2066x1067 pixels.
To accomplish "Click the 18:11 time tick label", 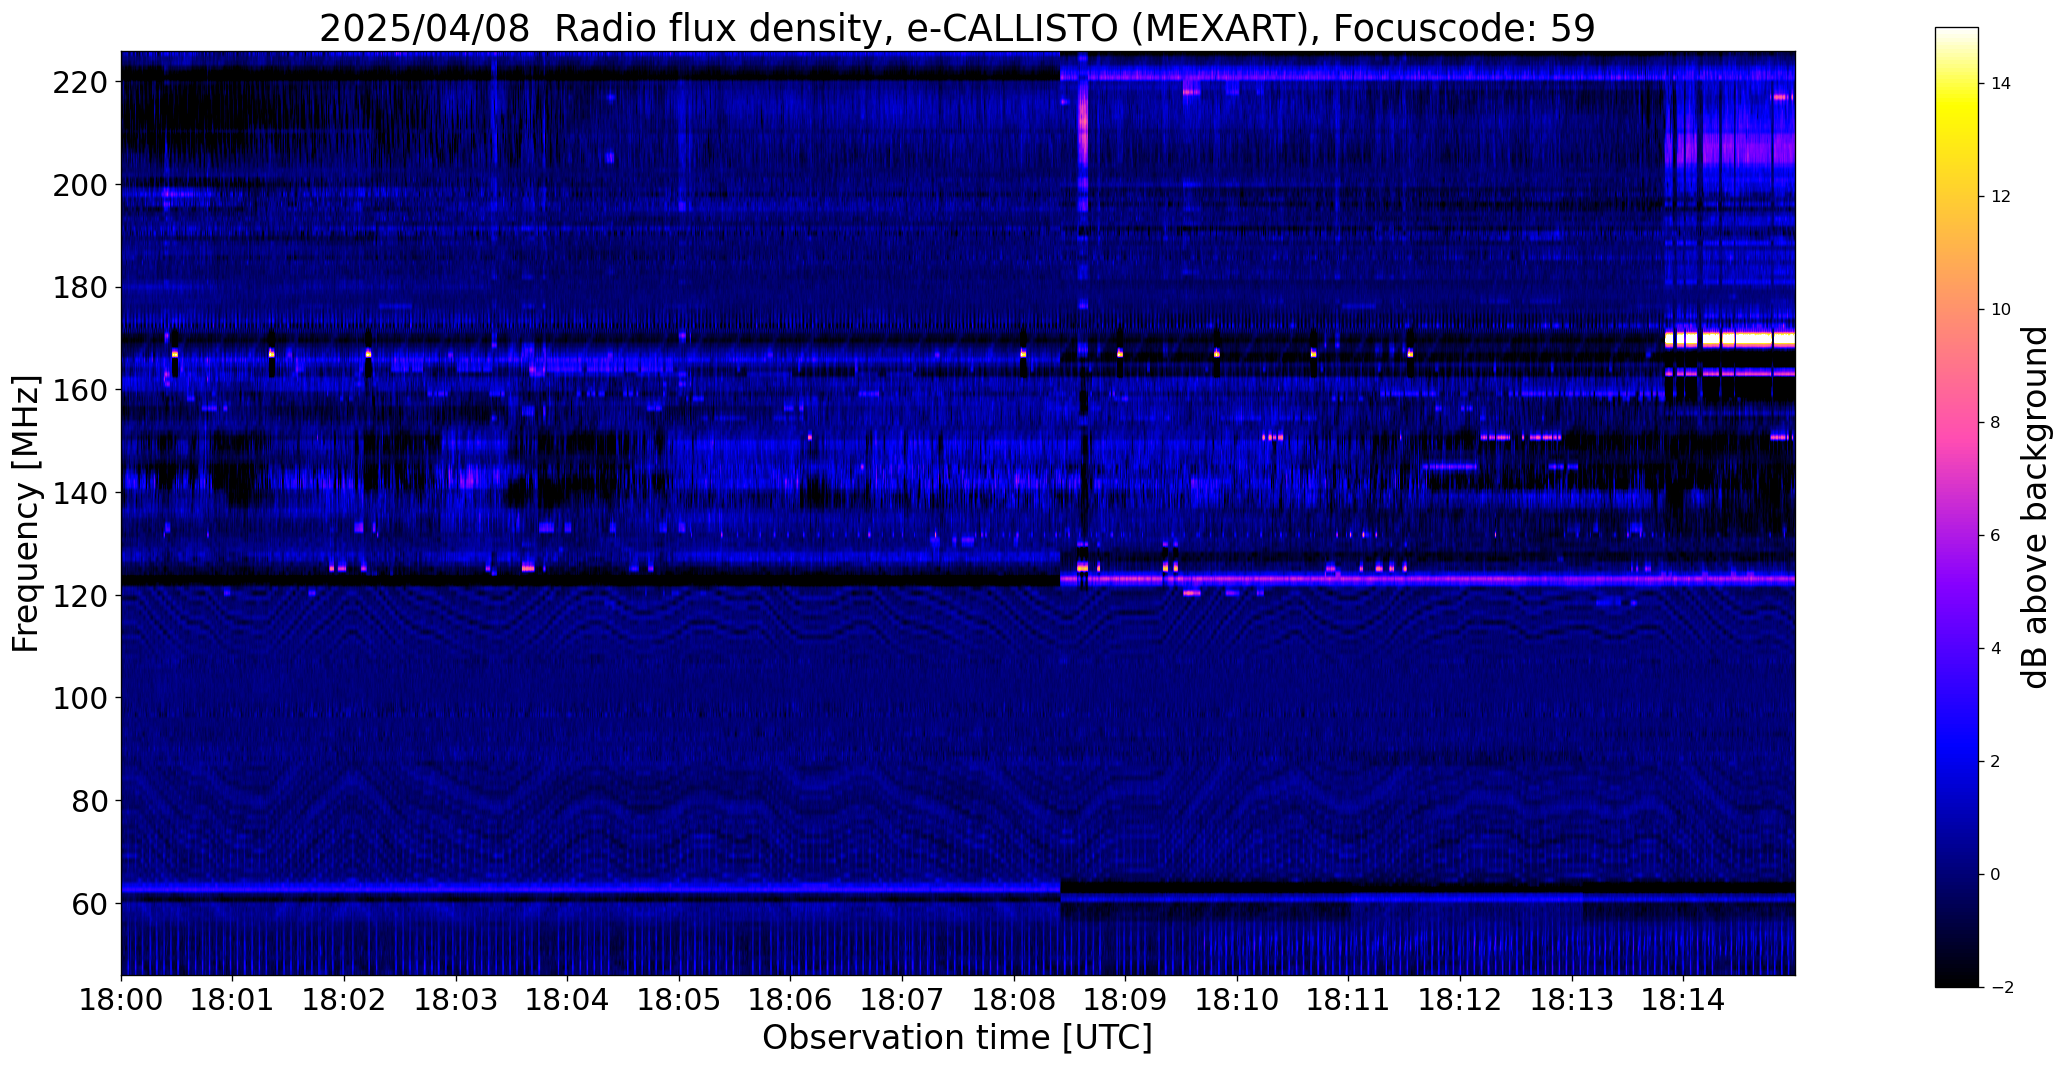I will (x=1349, y=999).
